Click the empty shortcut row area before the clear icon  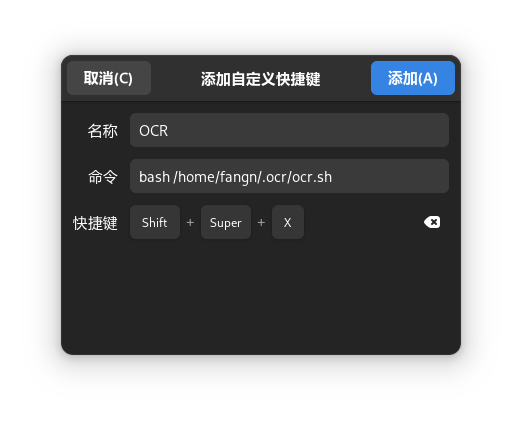click(363, 222)
